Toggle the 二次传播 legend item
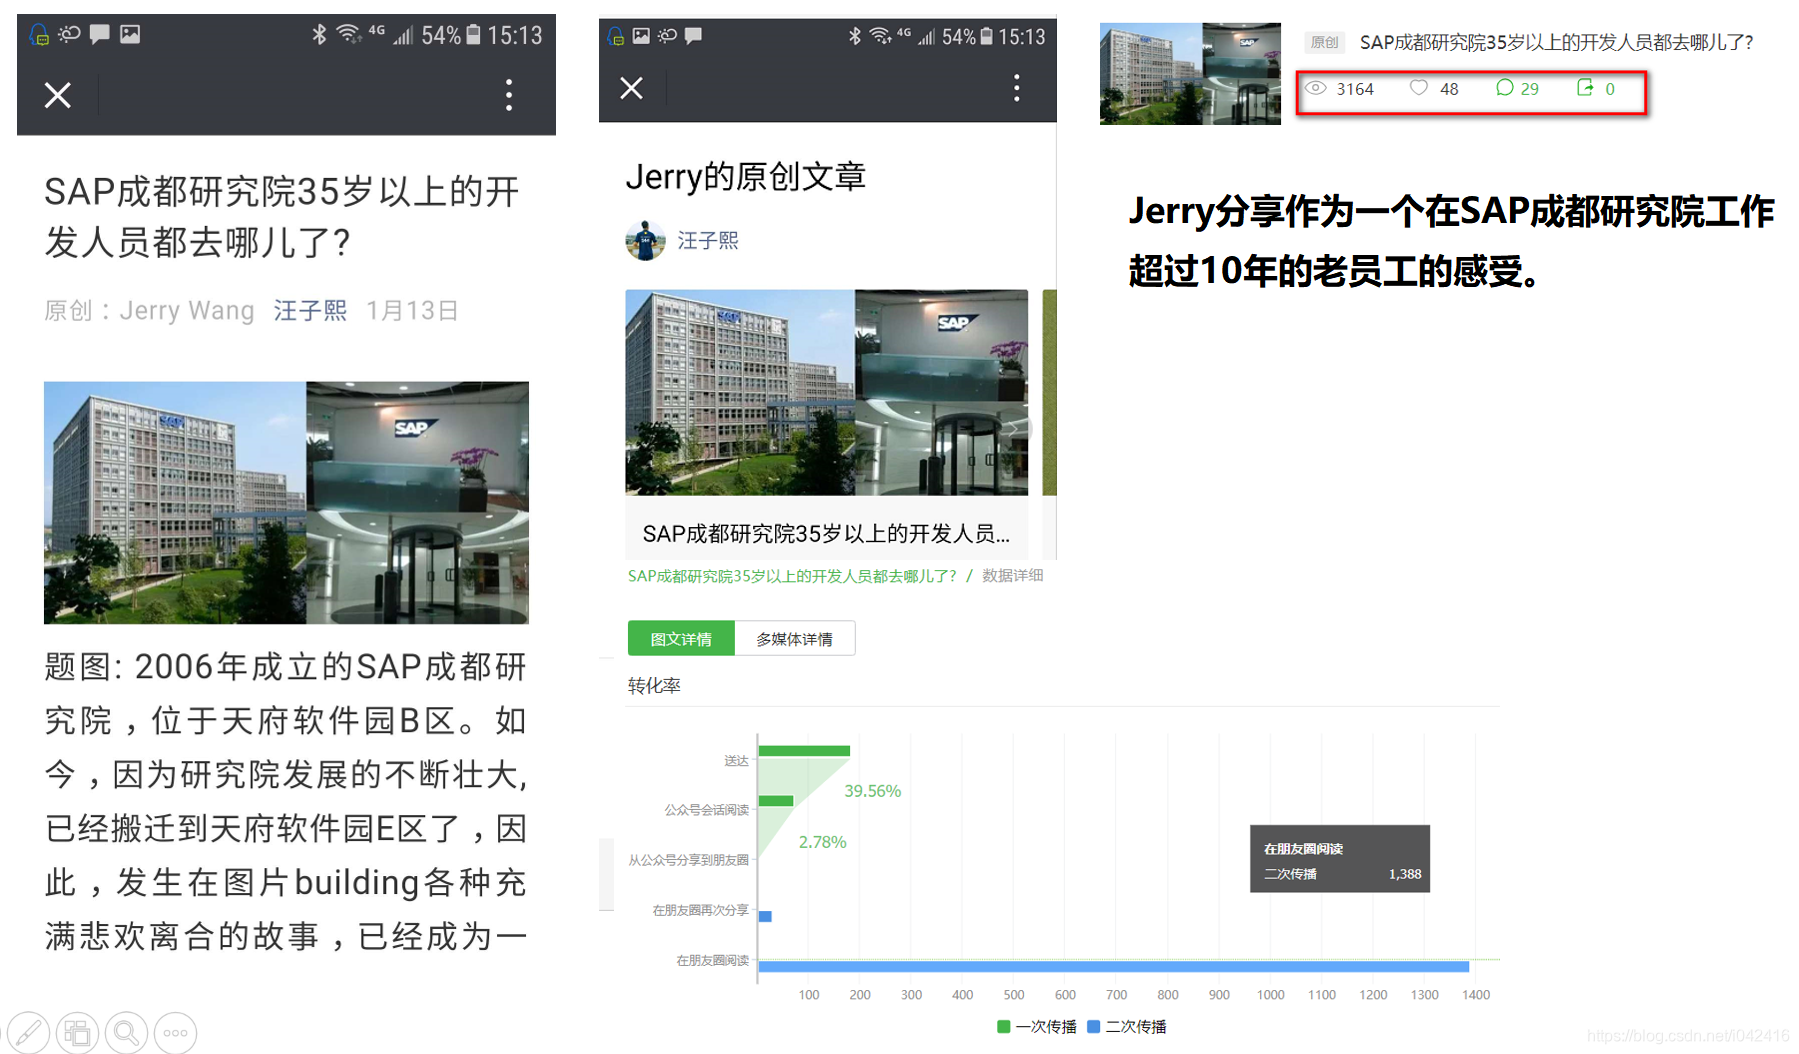 [x=1127, y=1027]
